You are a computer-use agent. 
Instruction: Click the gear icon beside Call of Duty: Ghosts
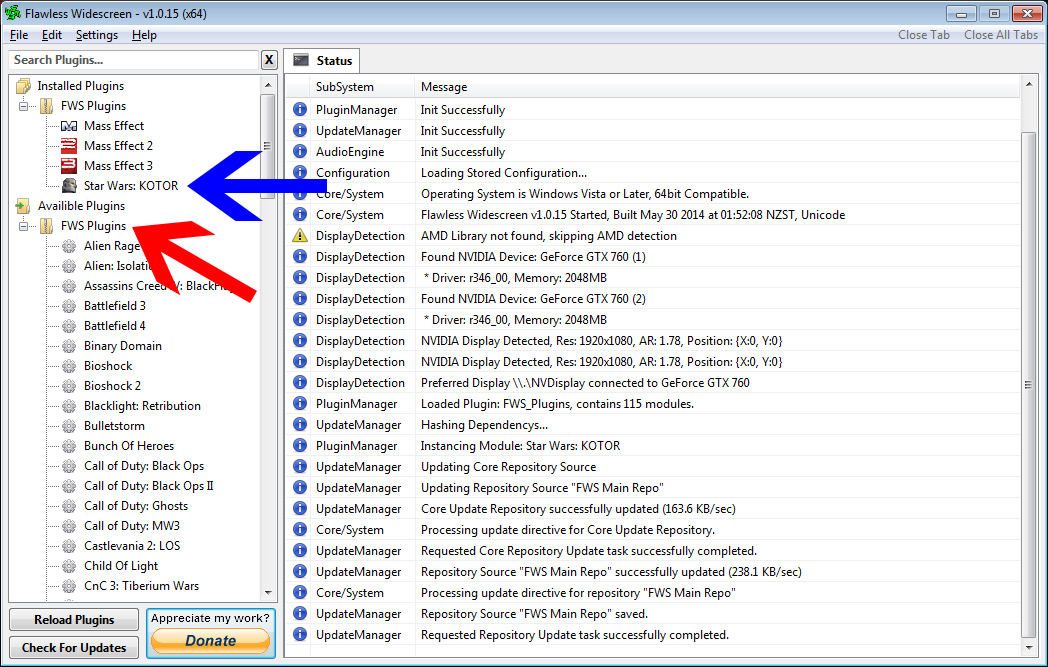click(69, 507)
